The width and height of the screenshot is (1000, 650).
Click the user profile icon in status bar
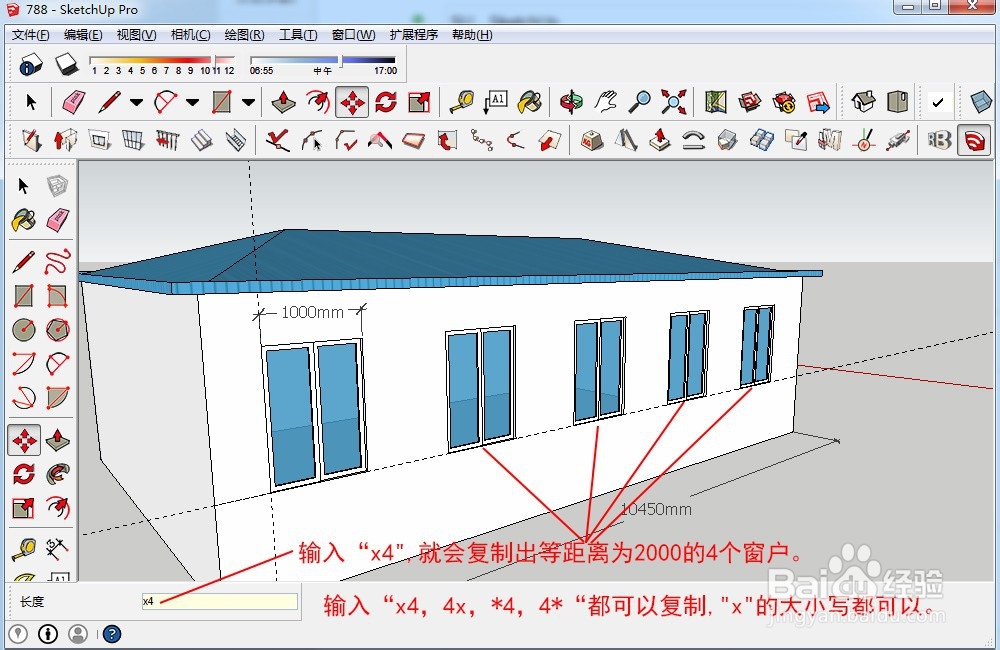[78, 634]
